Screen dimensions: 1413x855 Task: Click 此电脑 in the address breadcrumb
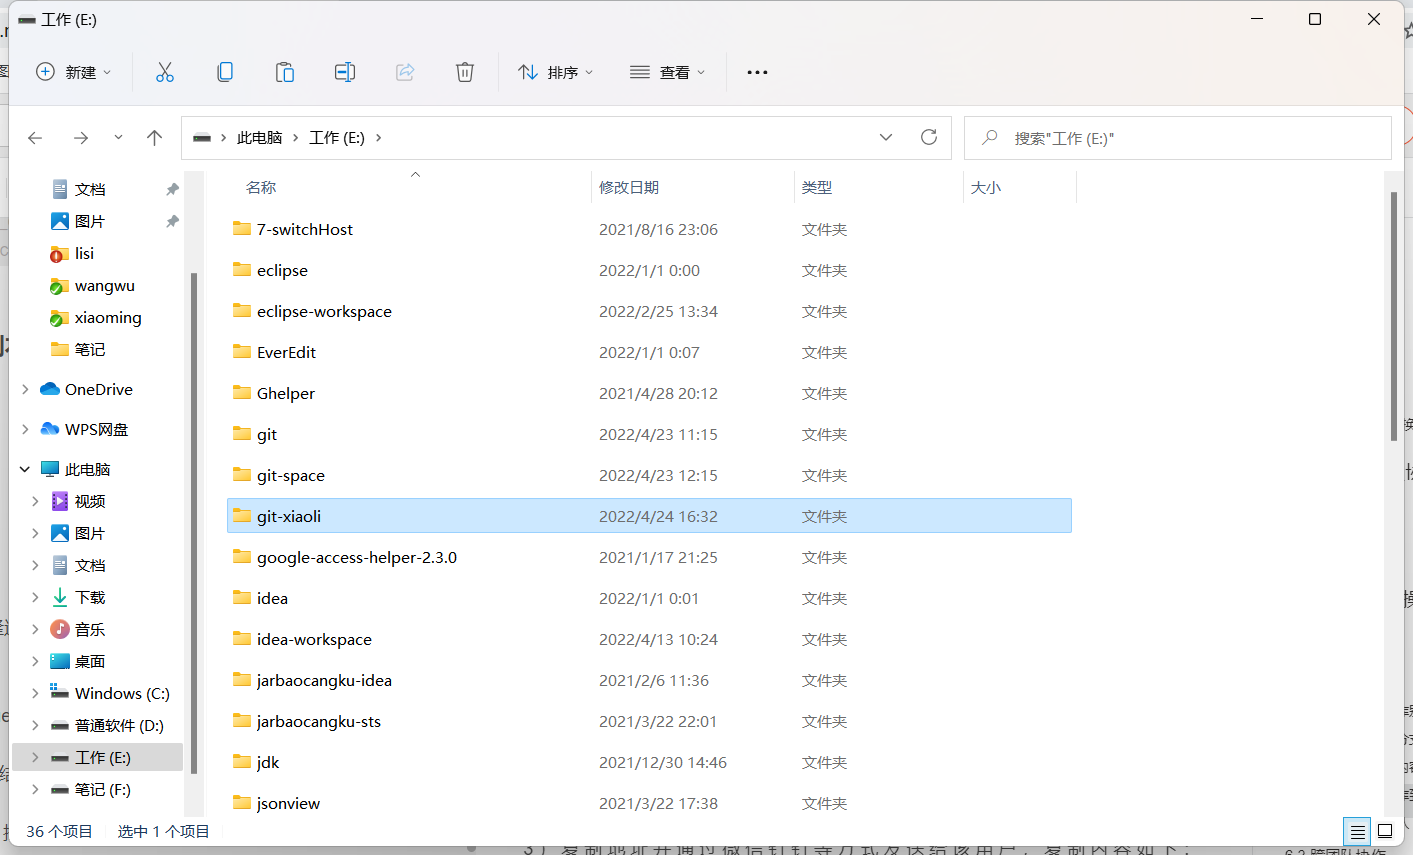[x=260, y=138]
